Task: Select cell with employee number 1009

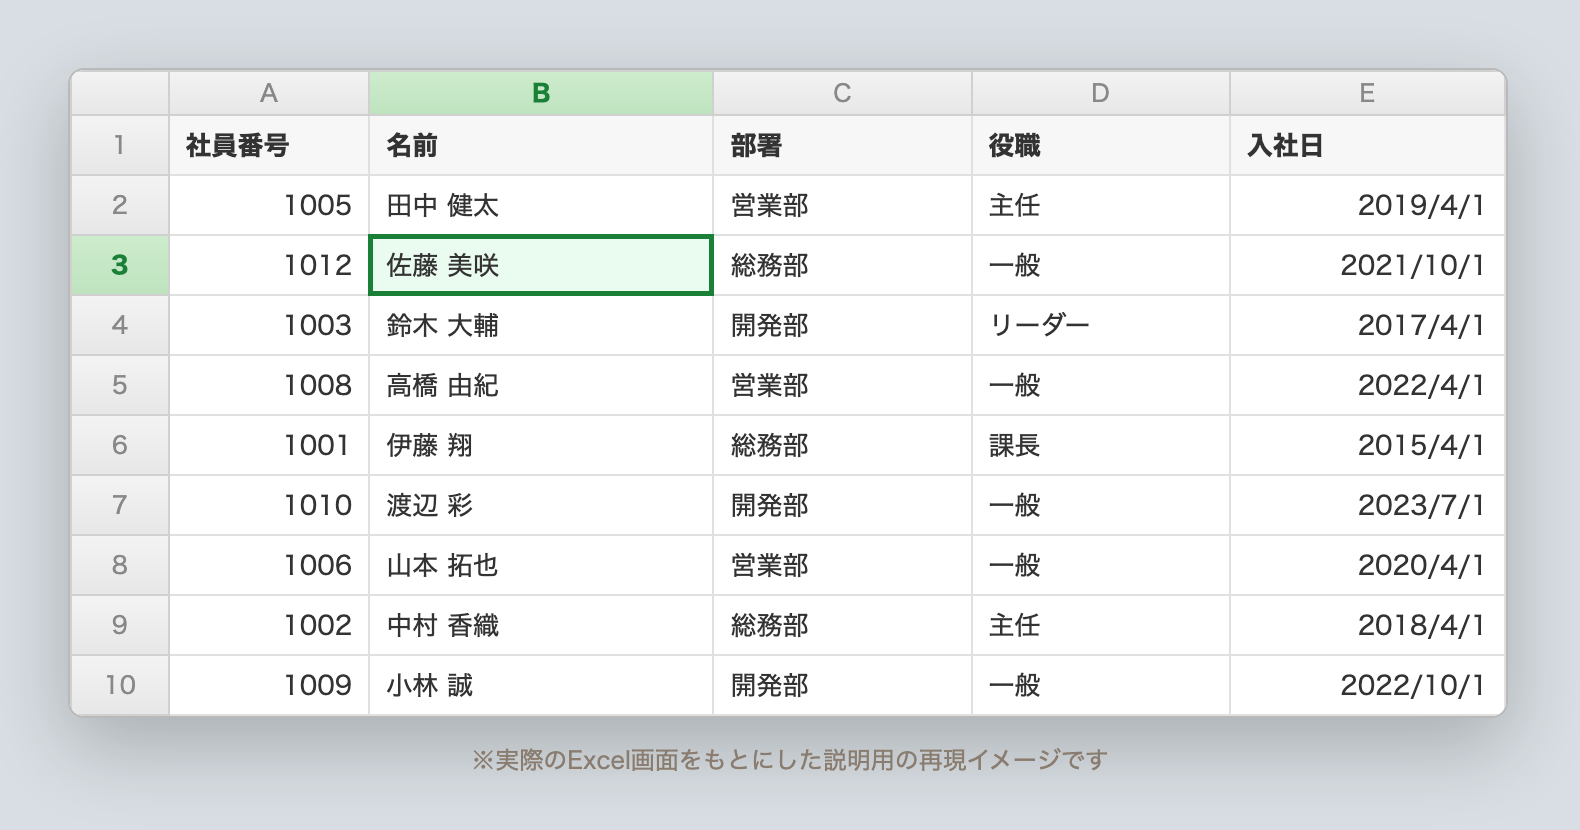Action: click(x=269, y=685)
